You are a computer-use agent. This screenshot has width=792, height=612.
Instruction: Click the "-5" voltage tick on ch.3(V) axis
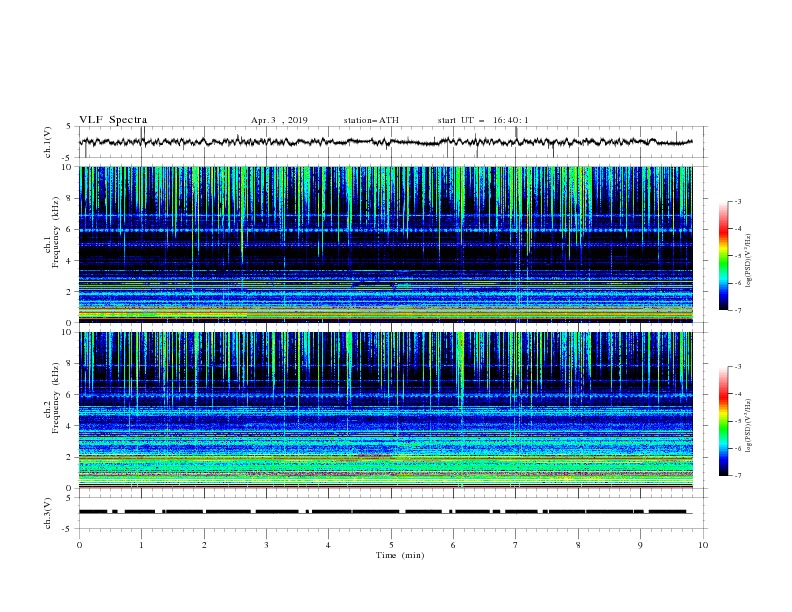68,529
